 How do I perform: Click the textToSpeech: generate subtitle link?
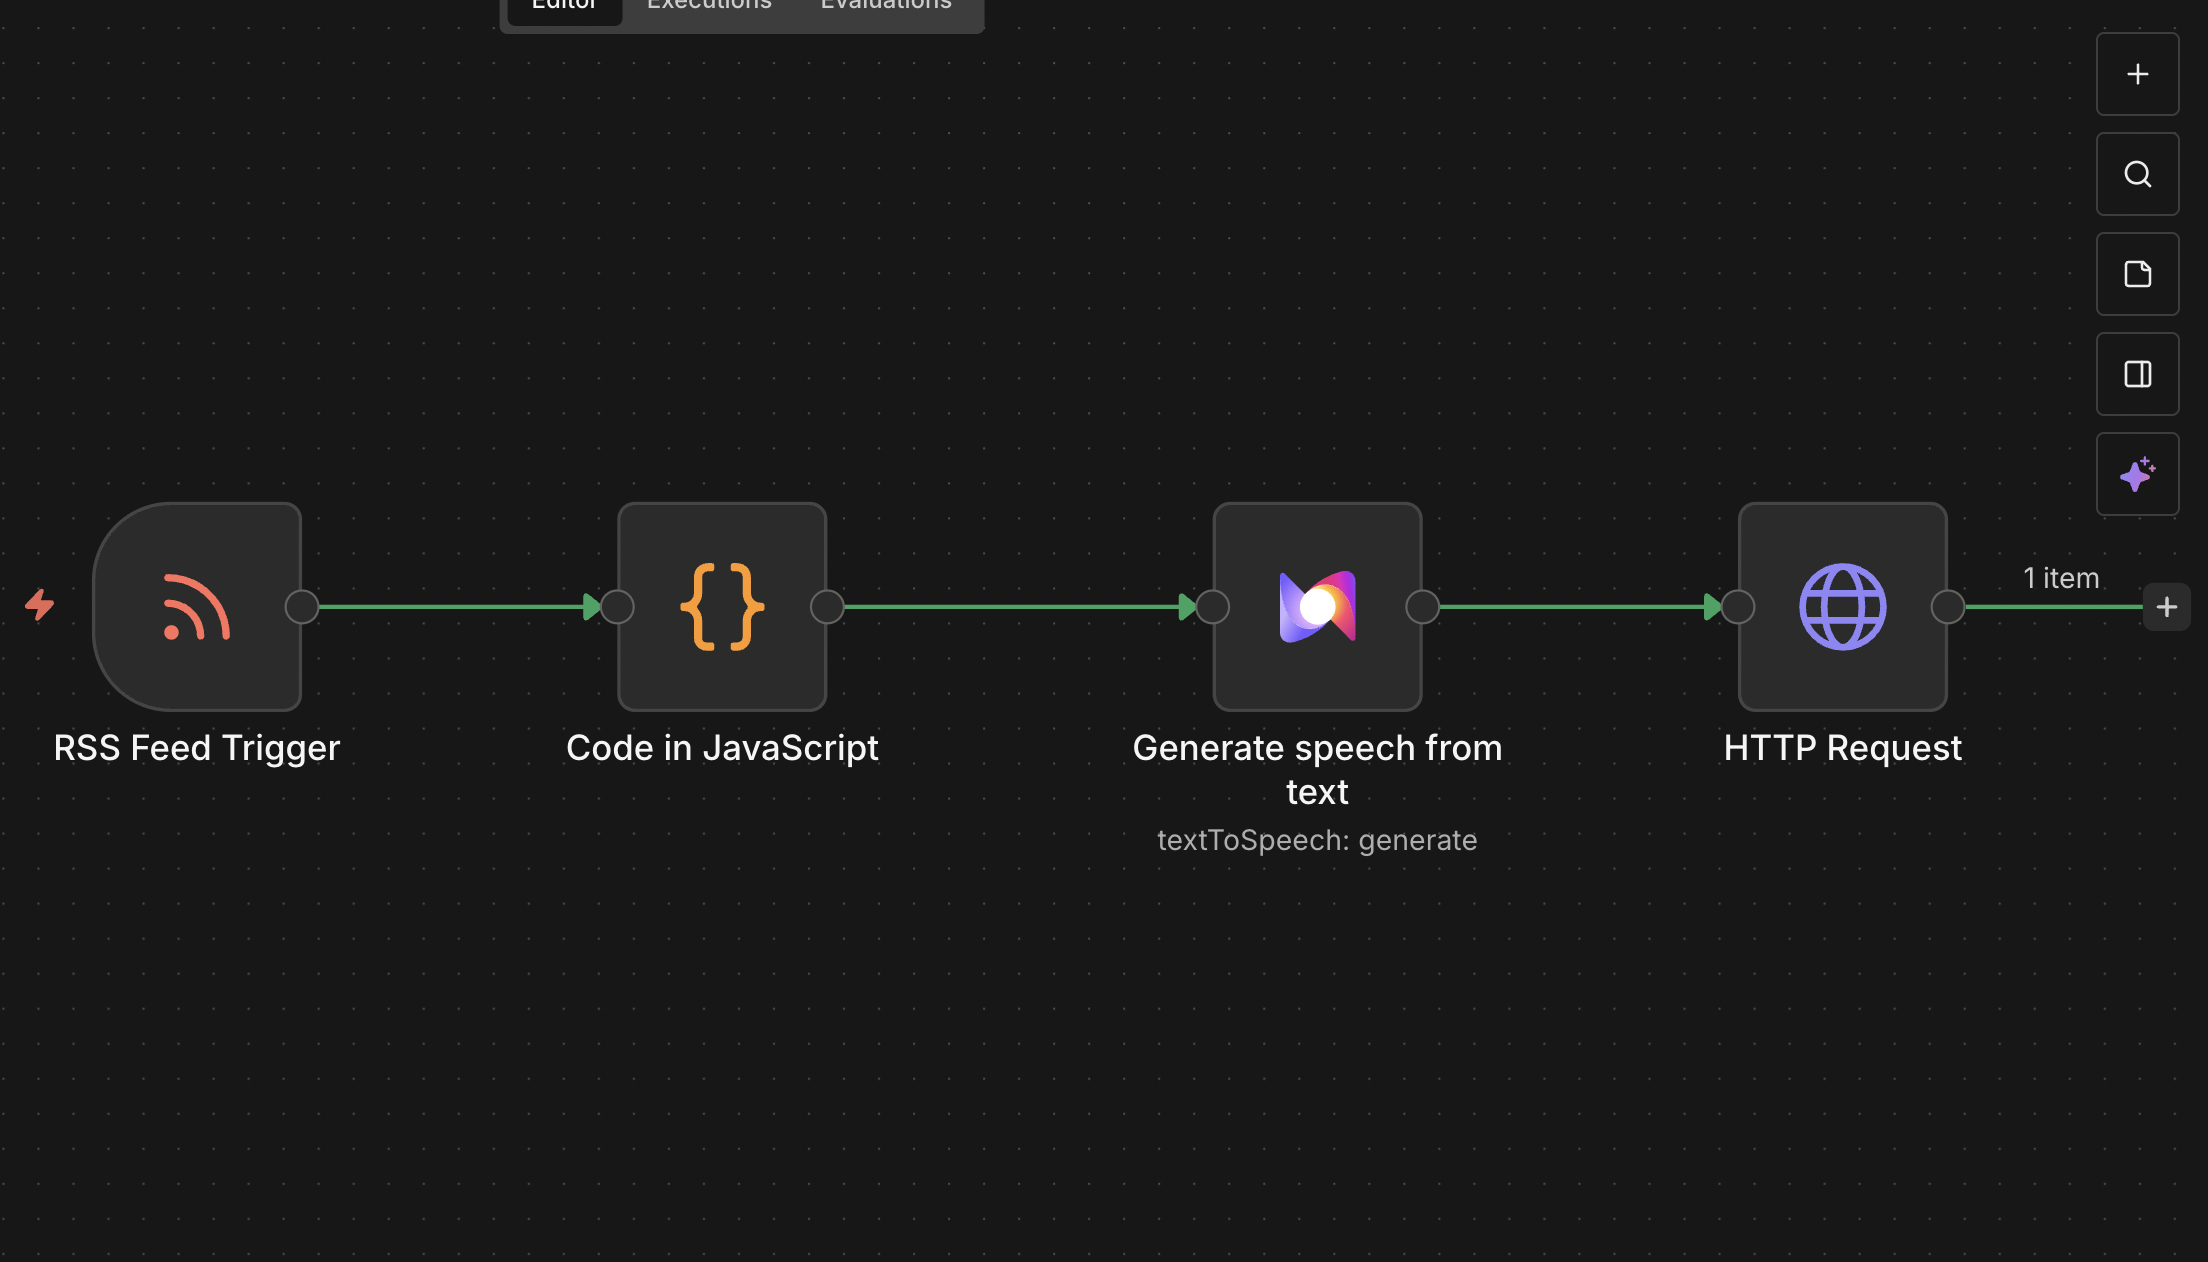(1316, 840)
